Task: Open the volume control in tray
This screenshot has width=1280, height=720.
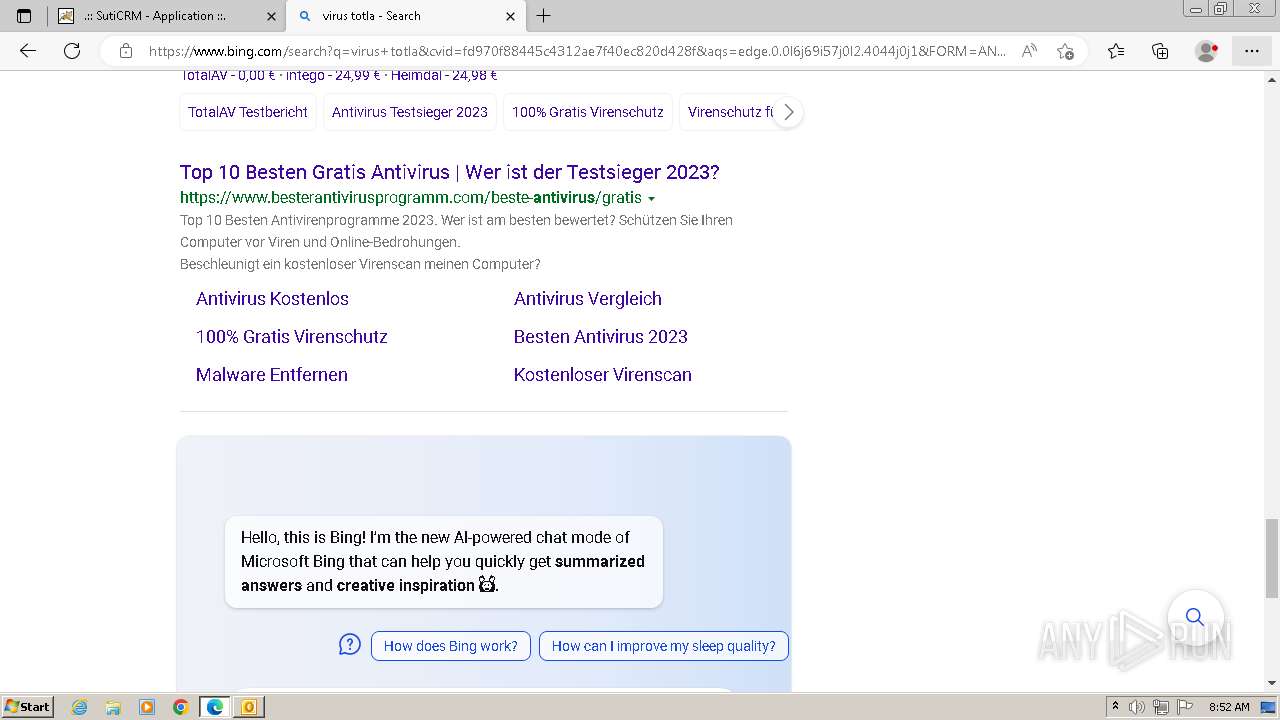Action: pos(1138,707)
